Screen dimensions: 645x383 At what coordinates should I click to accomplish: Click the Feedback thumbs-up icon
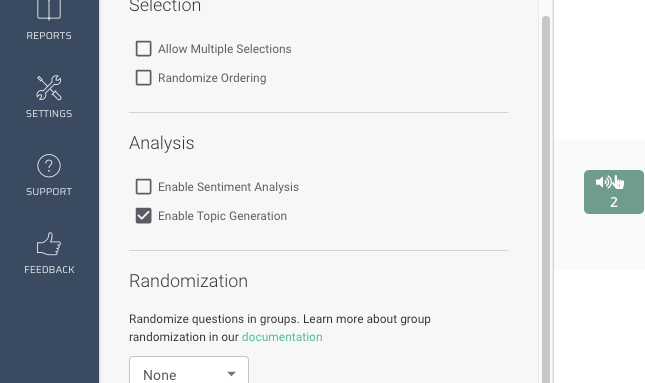(49, 244)
